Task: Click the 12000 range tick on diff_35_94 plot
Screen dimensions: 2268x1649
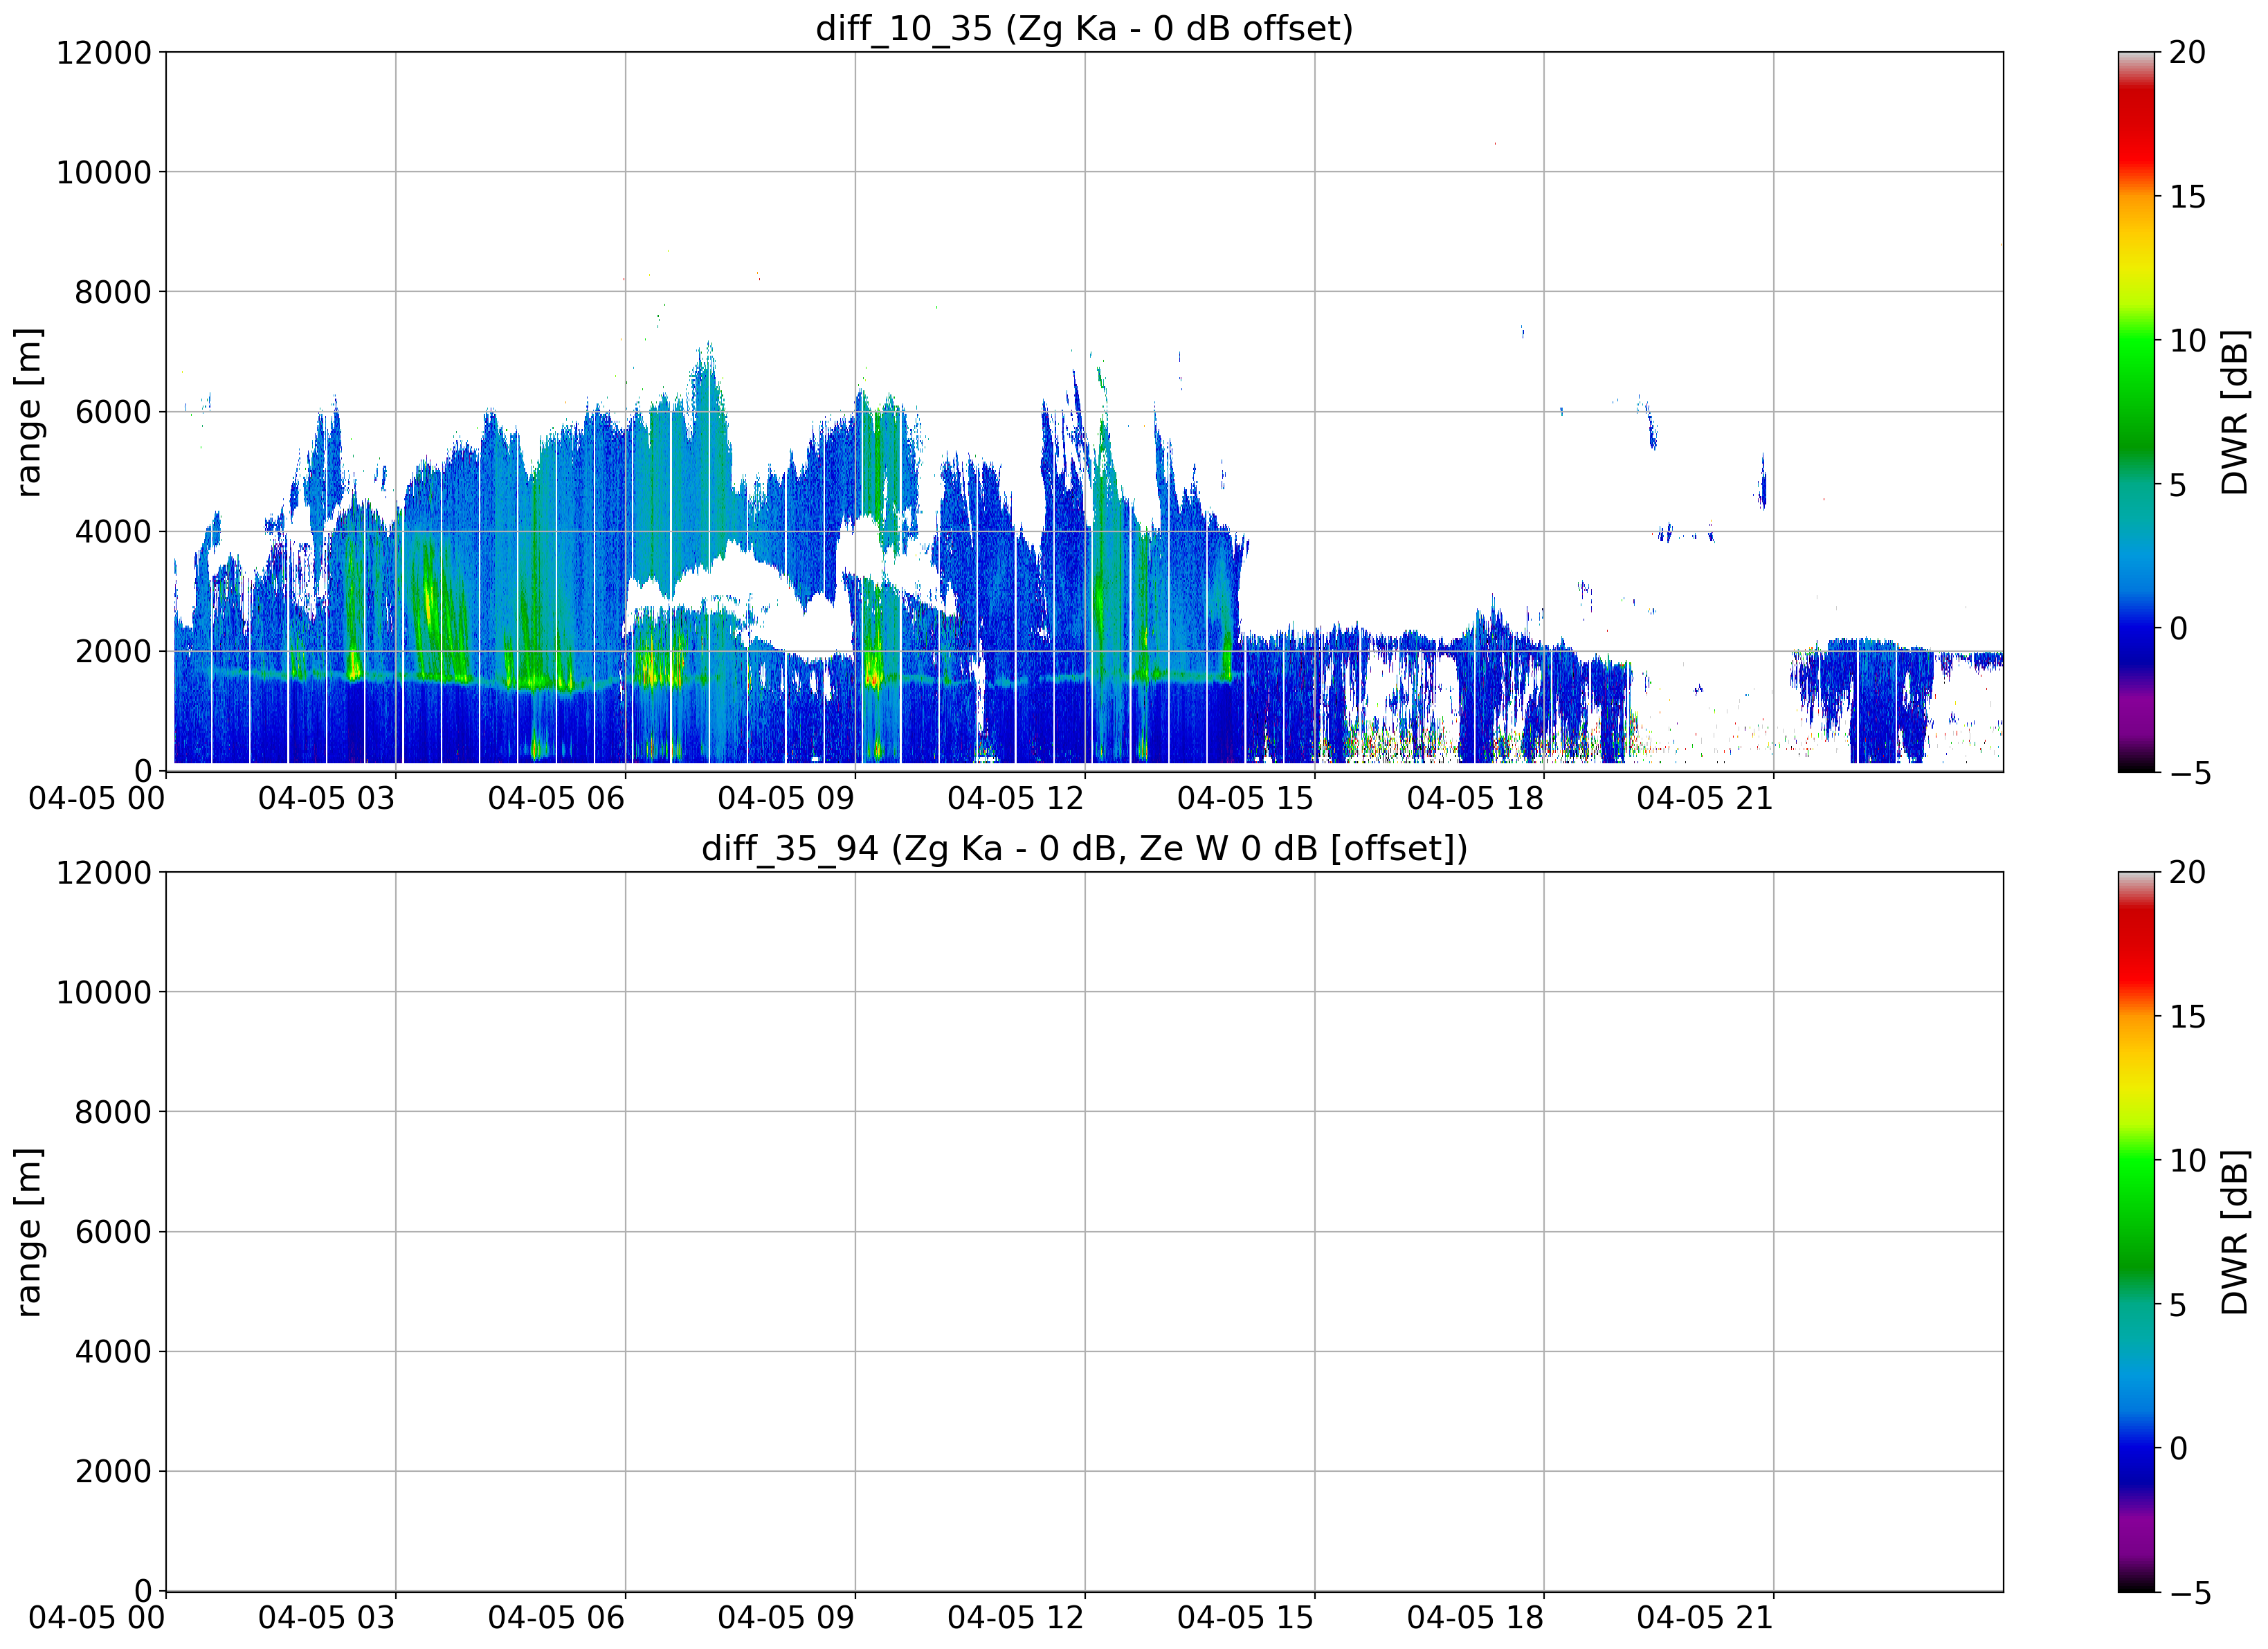Action: tap(104, 872)
